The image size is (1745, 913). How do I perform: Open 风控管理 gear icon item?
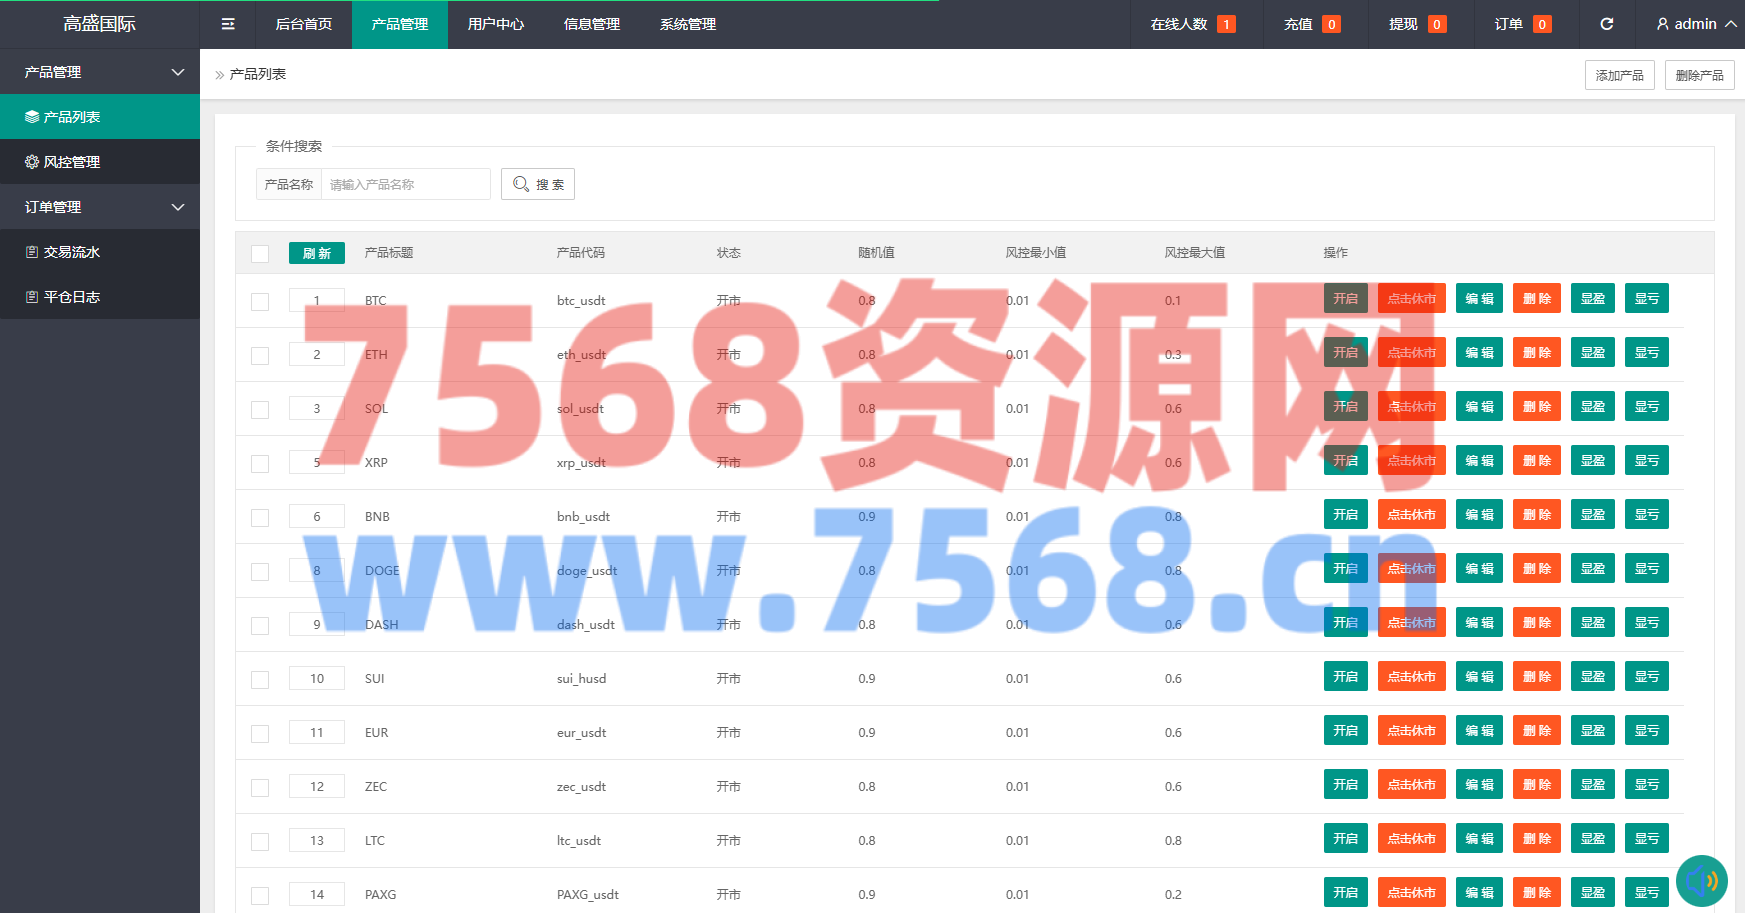(x=62, y=162)
